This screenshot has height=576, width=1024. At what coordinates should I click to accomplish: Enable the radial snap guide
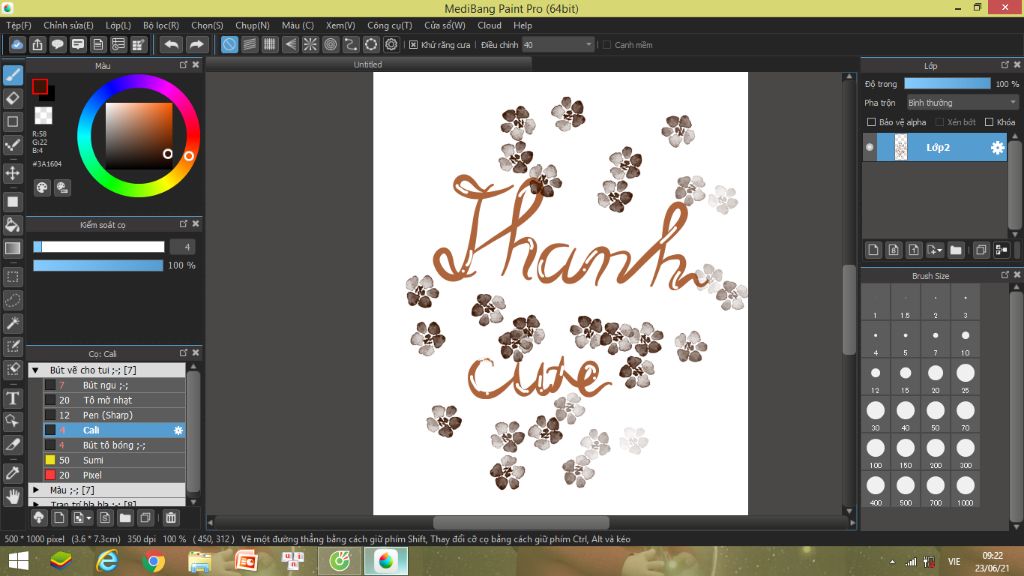click(x=310, y=44)
